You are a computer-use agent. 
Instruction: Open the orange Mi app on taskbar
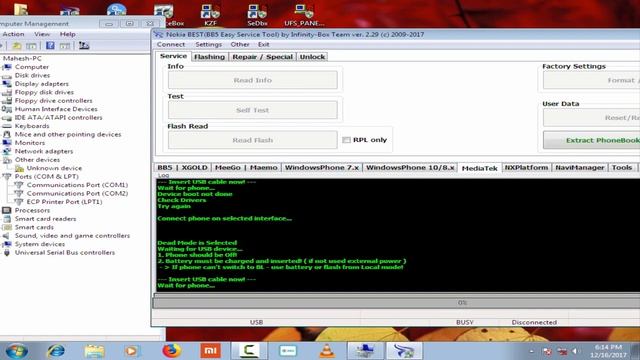click(x=210, y=351)
